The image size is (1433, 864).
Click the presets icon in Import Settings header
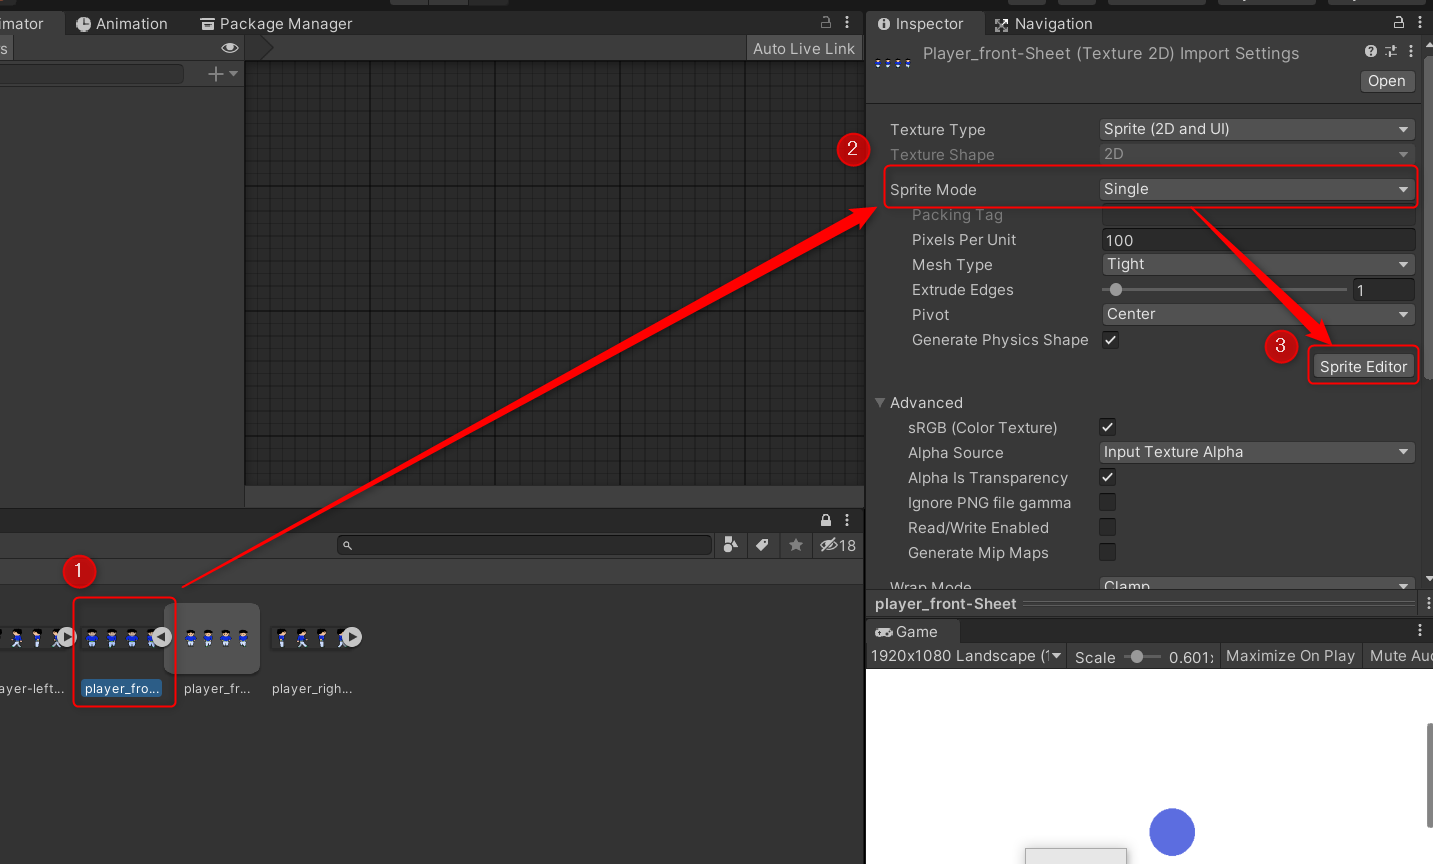(x=1390, y=51)
